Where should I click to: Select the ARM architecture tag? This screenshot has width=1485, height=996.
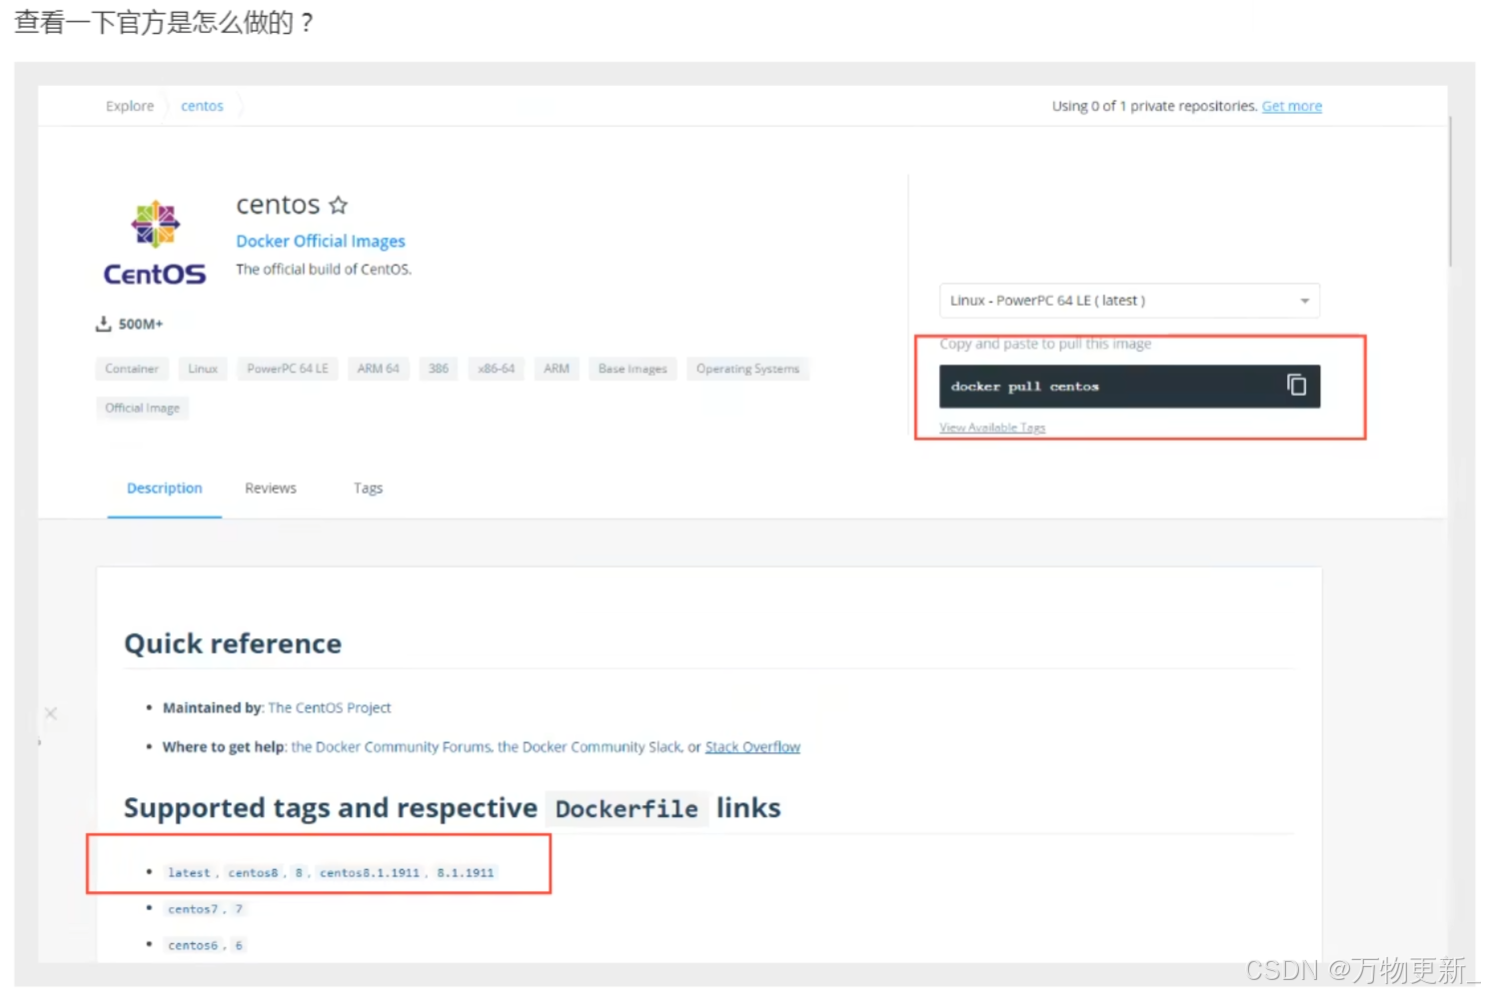point(556,369)
